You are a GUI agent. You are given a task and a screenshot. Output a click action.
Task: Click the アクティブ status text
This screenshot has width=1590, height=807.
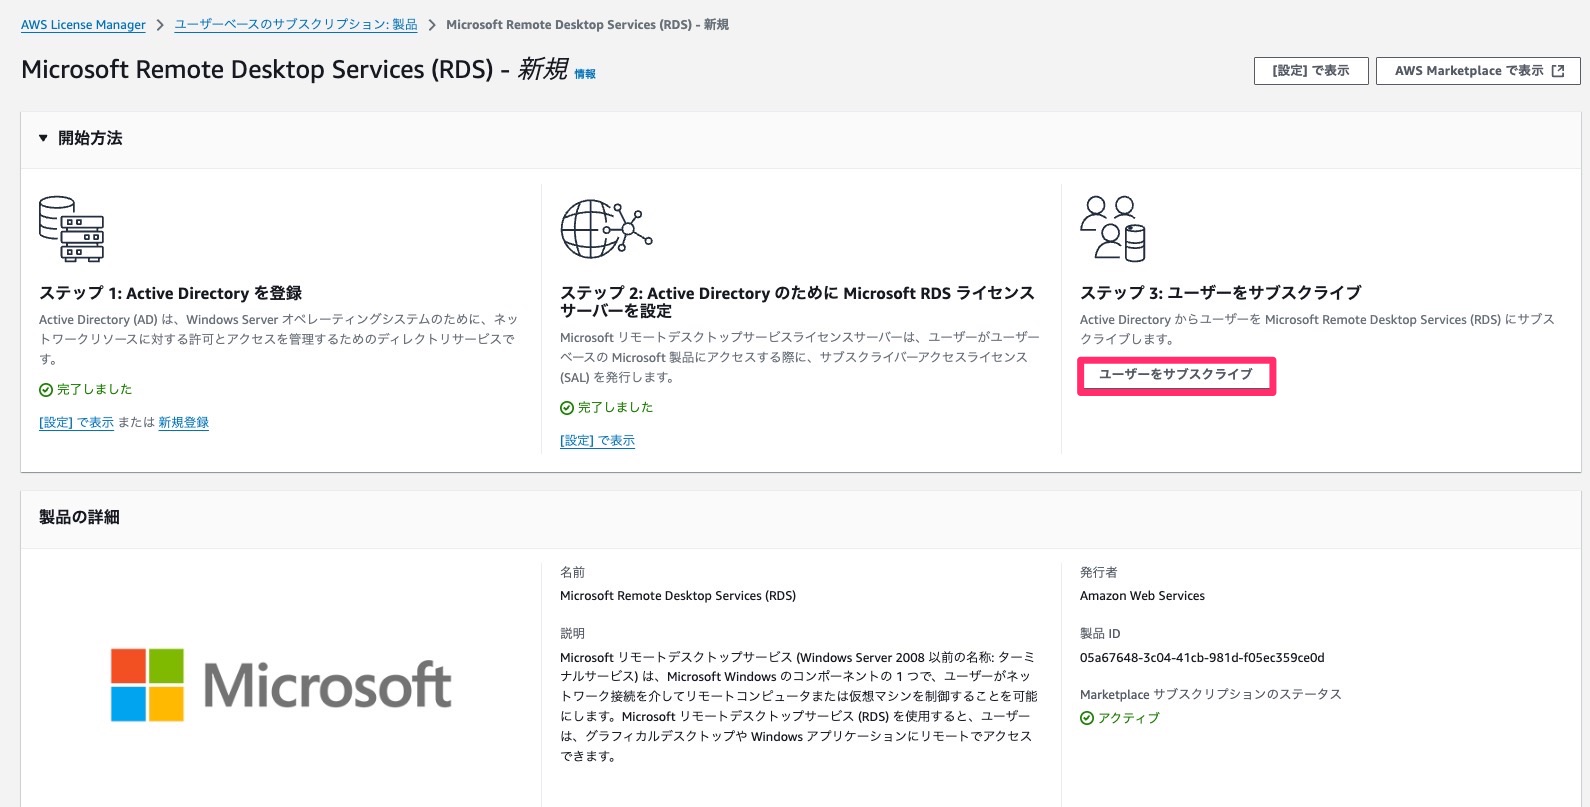pos(1129,718)
